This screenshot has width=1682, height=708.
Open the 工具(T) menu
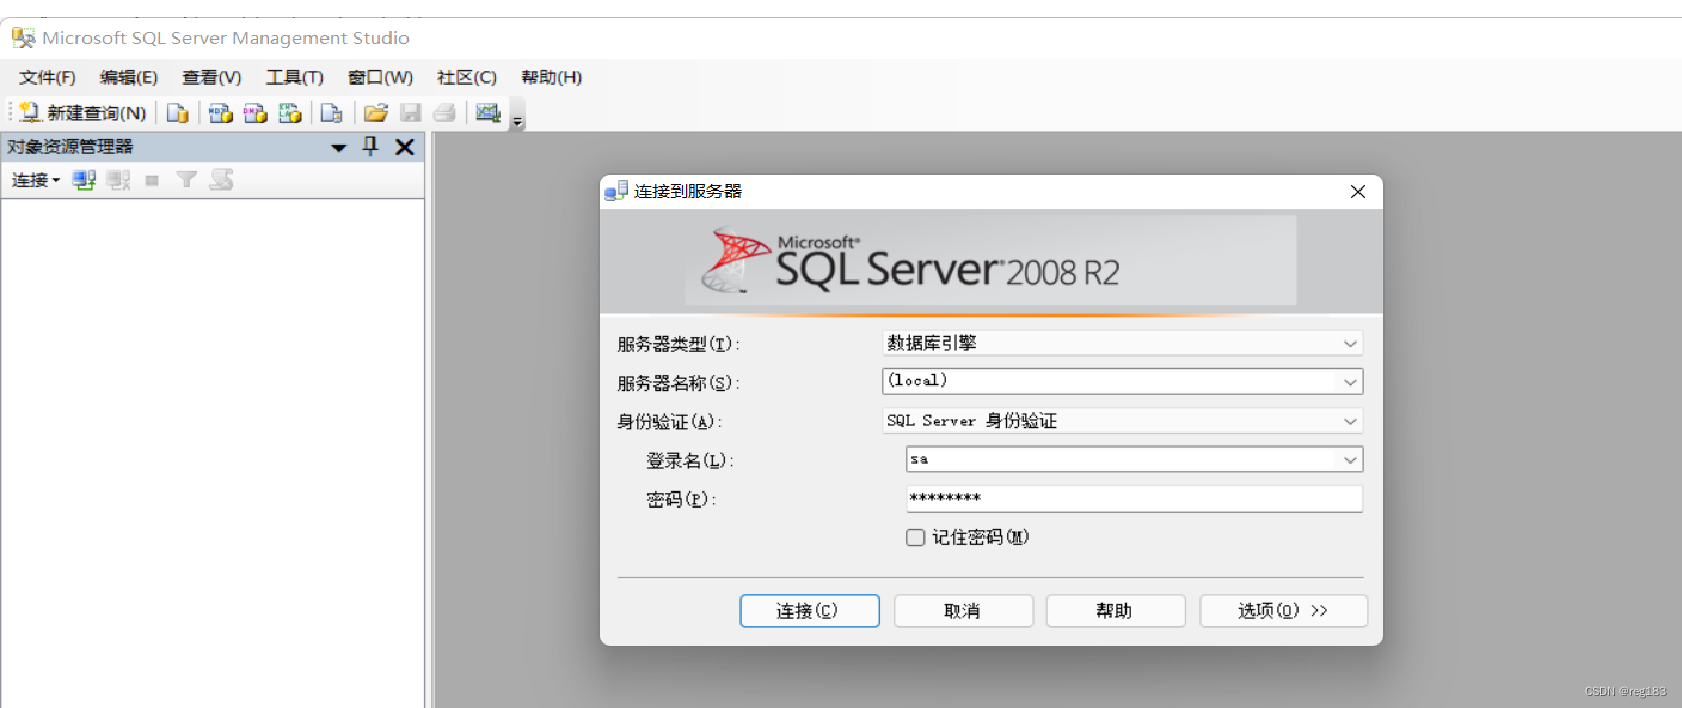295,77
